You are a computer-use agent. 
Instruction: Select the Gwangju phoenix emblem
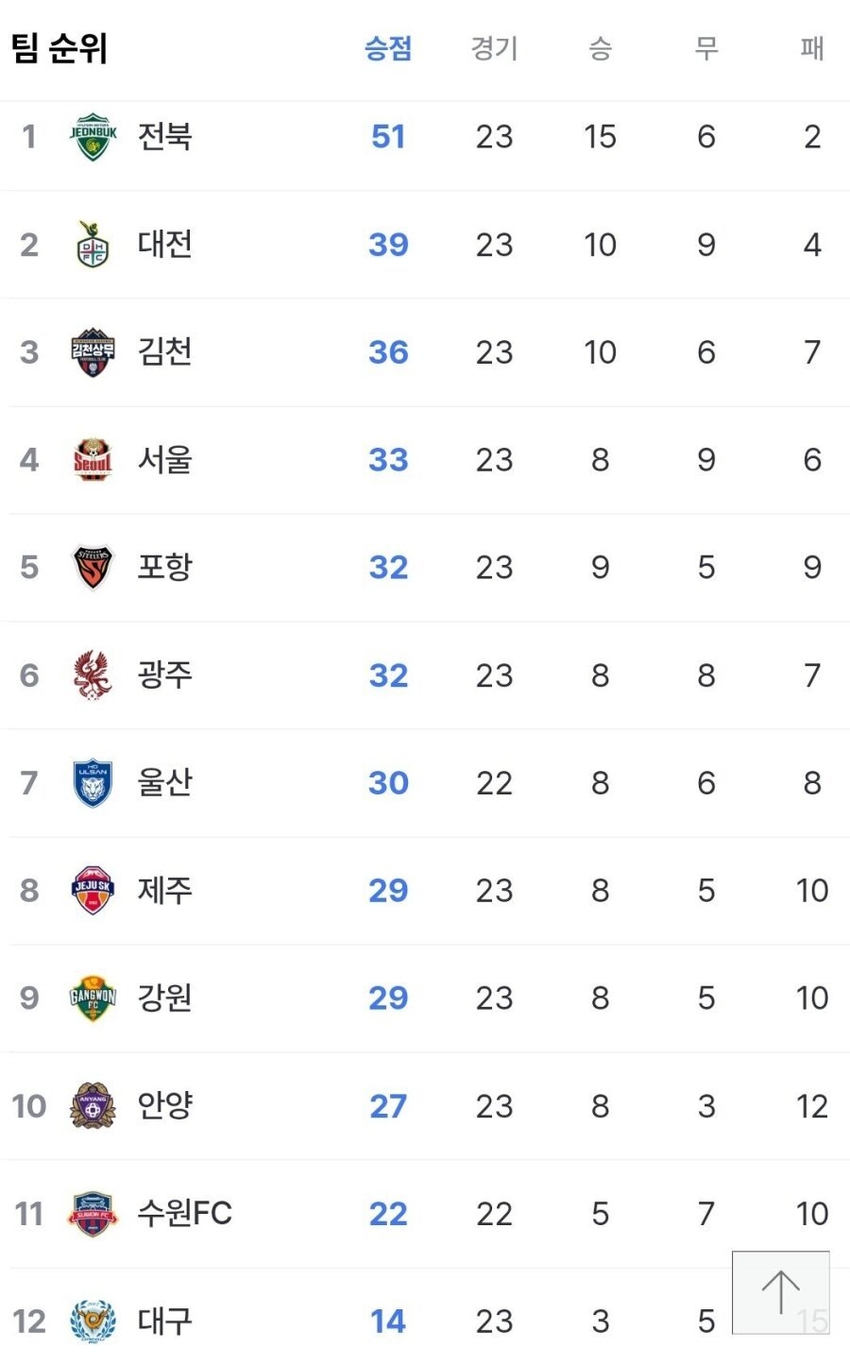click(93, 675)
